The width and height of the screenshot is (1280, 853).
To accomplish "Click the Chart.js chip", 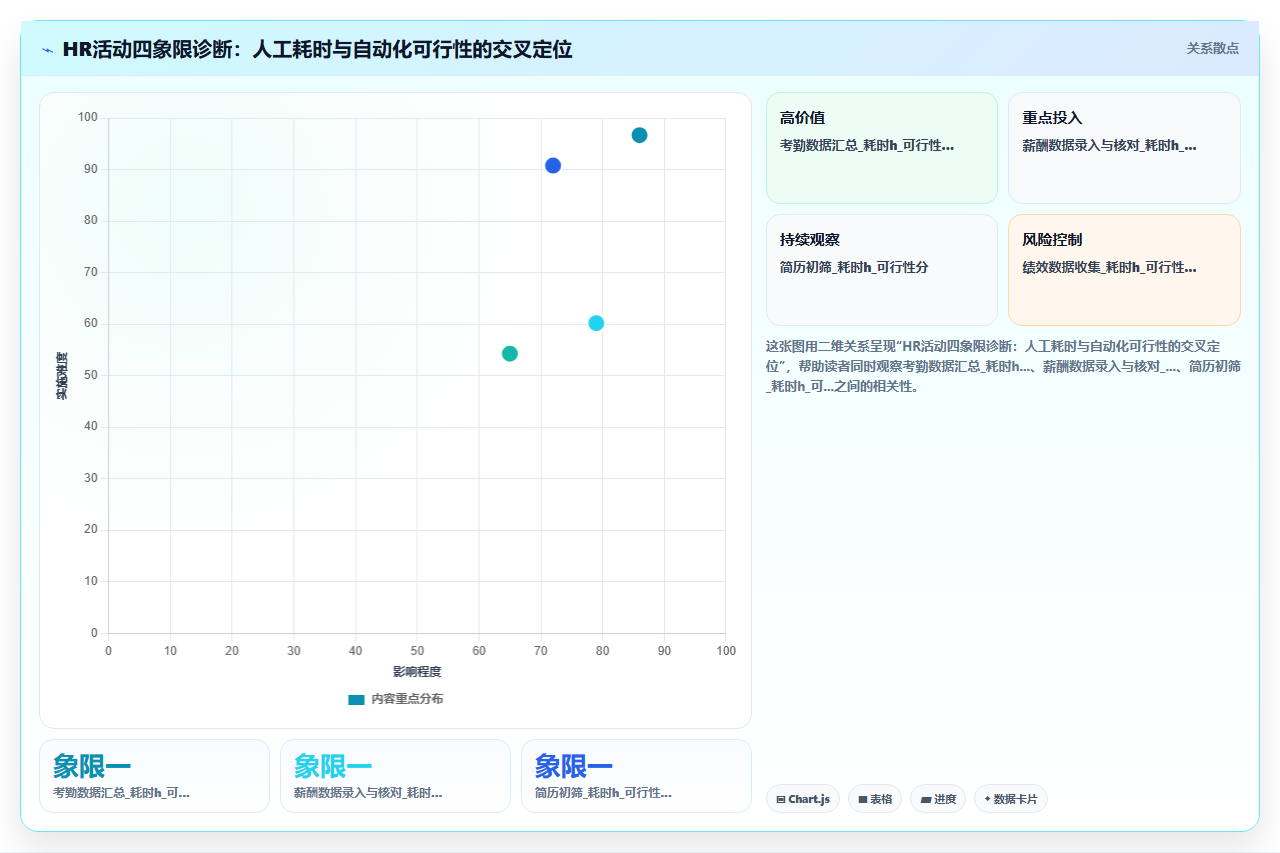I will [803, 799].
